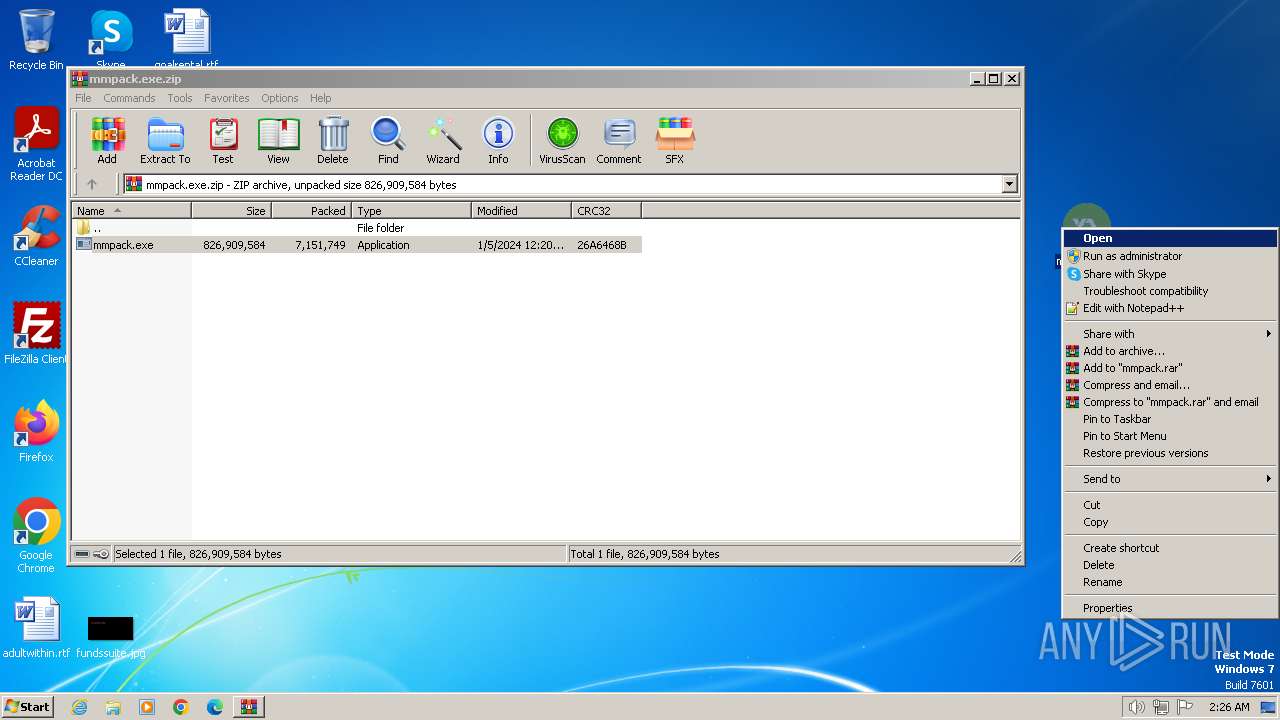Image resolution: width=1280 pixels, height=720 pixels.
Task: Click the View file icon
Action: coord(278,141)
